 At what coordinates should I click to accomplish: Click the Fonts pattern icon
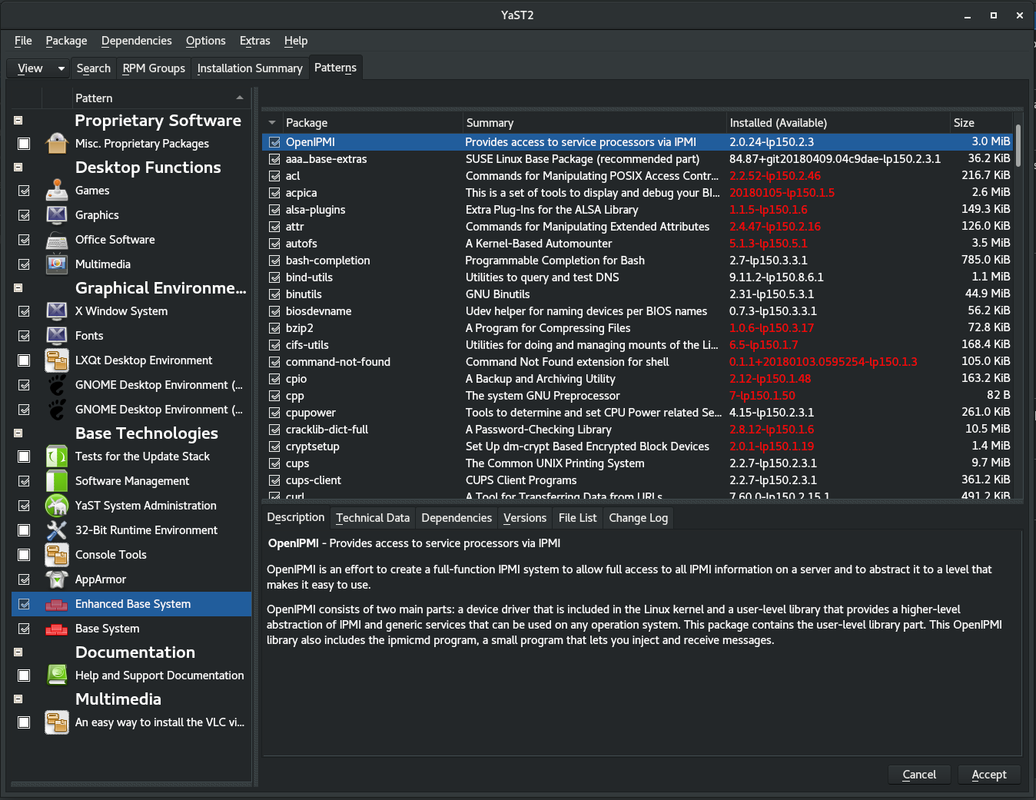[x=57, y=336]
